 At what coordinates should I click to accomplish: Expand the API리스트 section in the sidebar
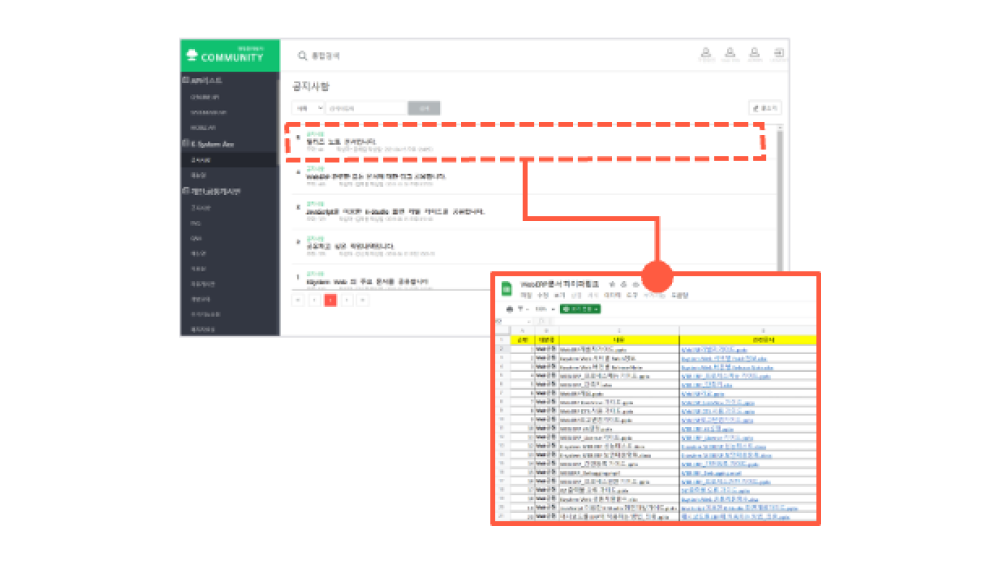pos(203,80)
